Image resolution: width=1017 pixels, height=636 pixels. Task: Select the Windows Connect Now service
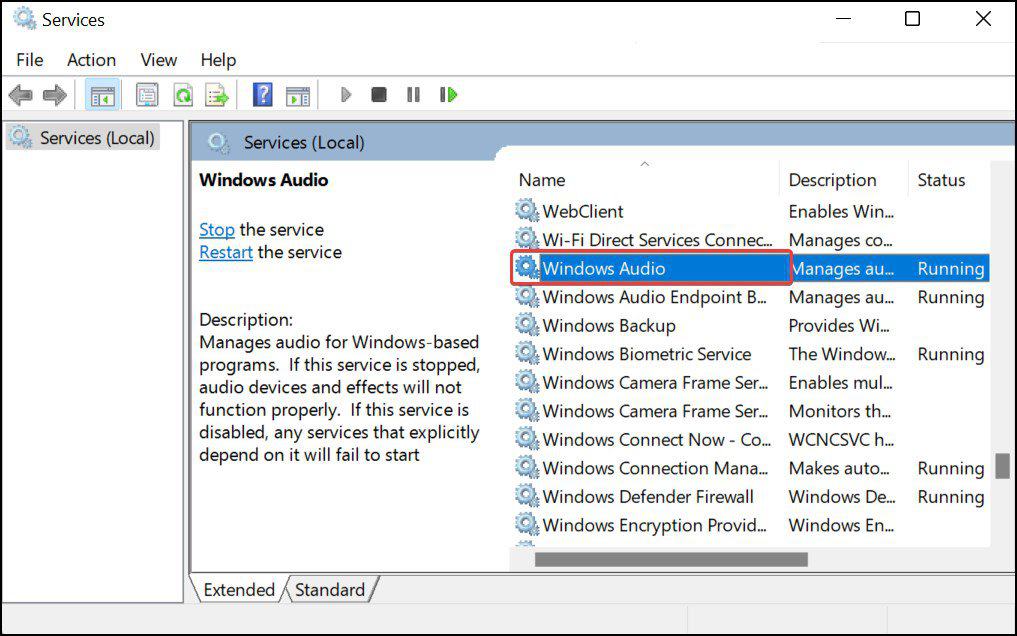[x=752, y=439]
